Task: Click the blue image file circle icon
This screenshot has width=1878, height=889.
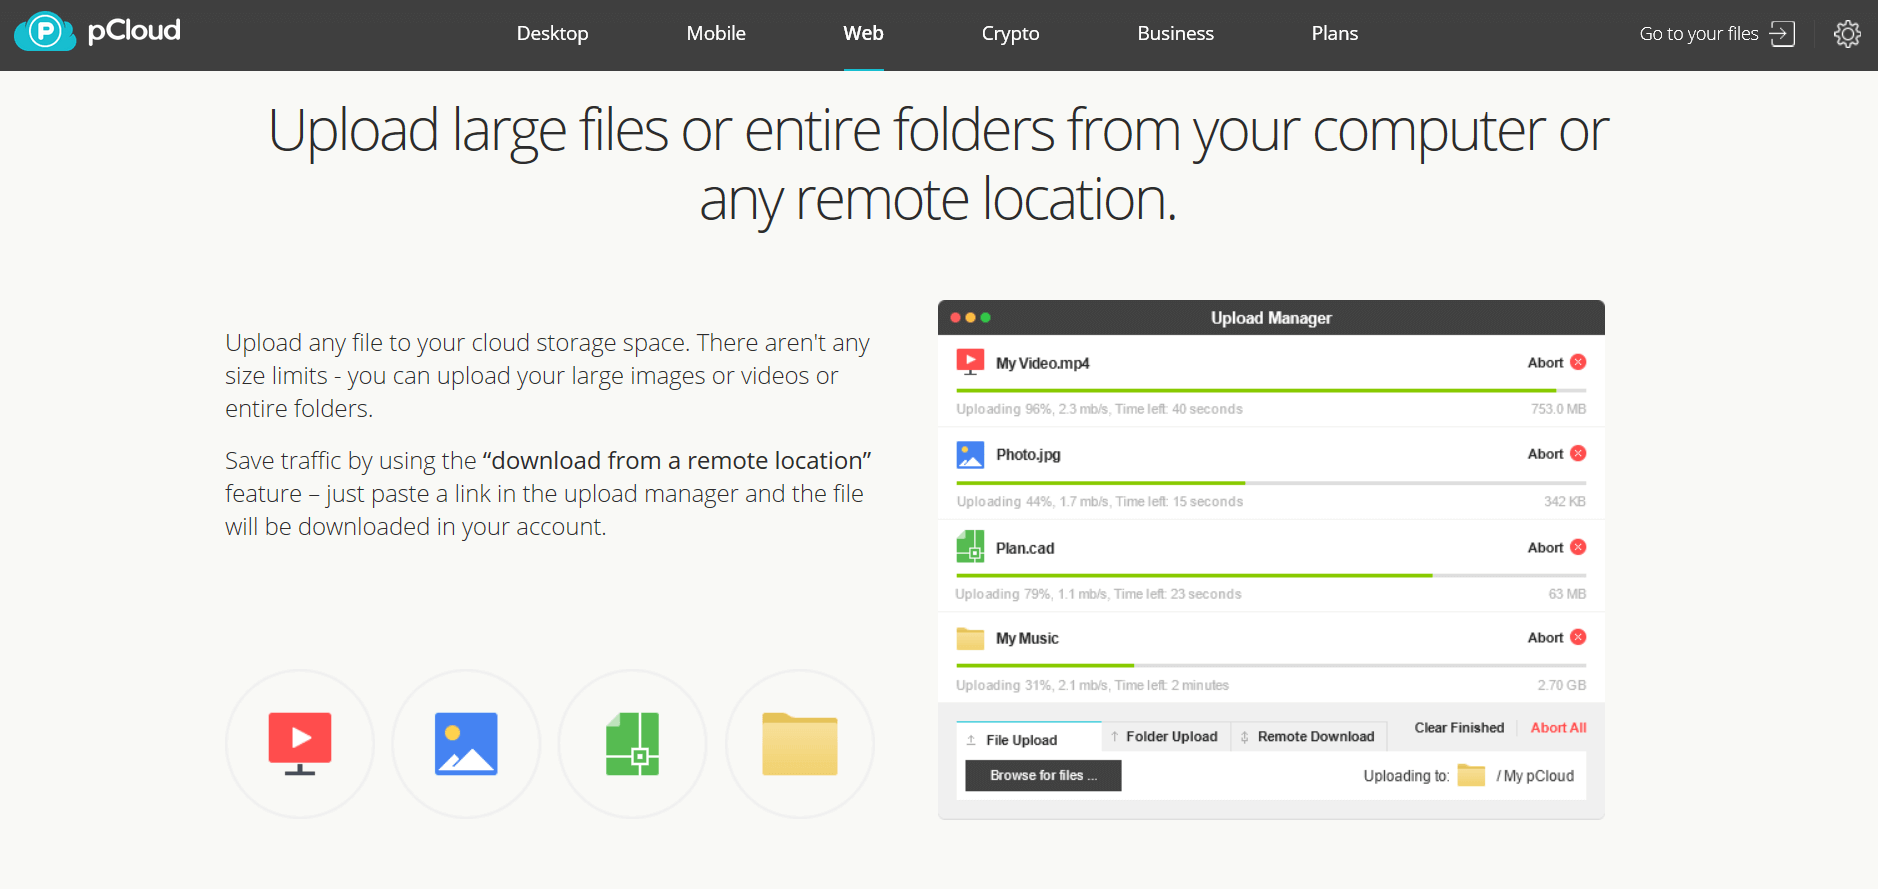Action: tap(466, 744)
